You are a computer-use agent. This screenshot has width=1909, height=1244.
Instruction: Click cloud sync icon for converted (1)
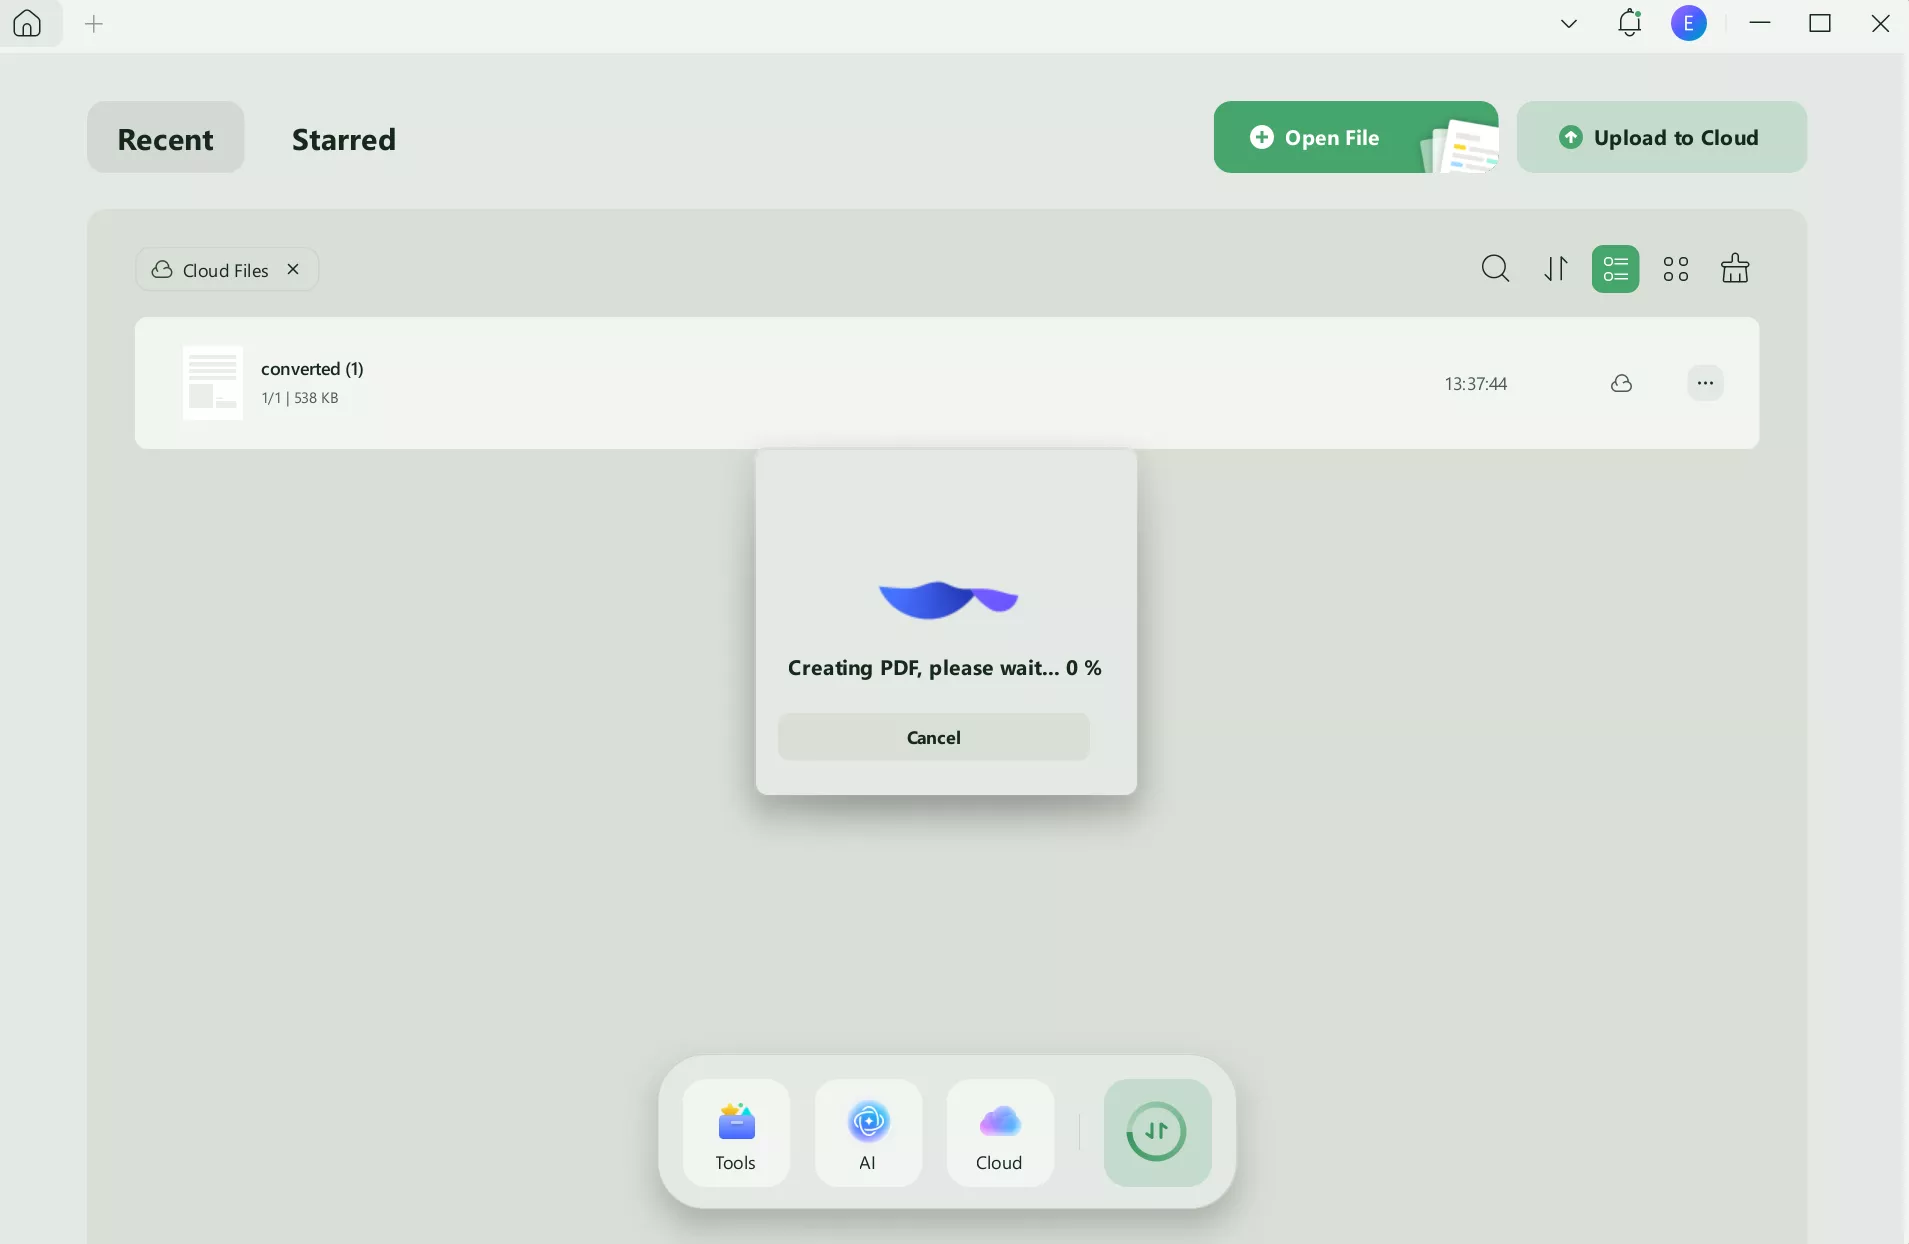pyautogui.click(x=1621, y=383)
